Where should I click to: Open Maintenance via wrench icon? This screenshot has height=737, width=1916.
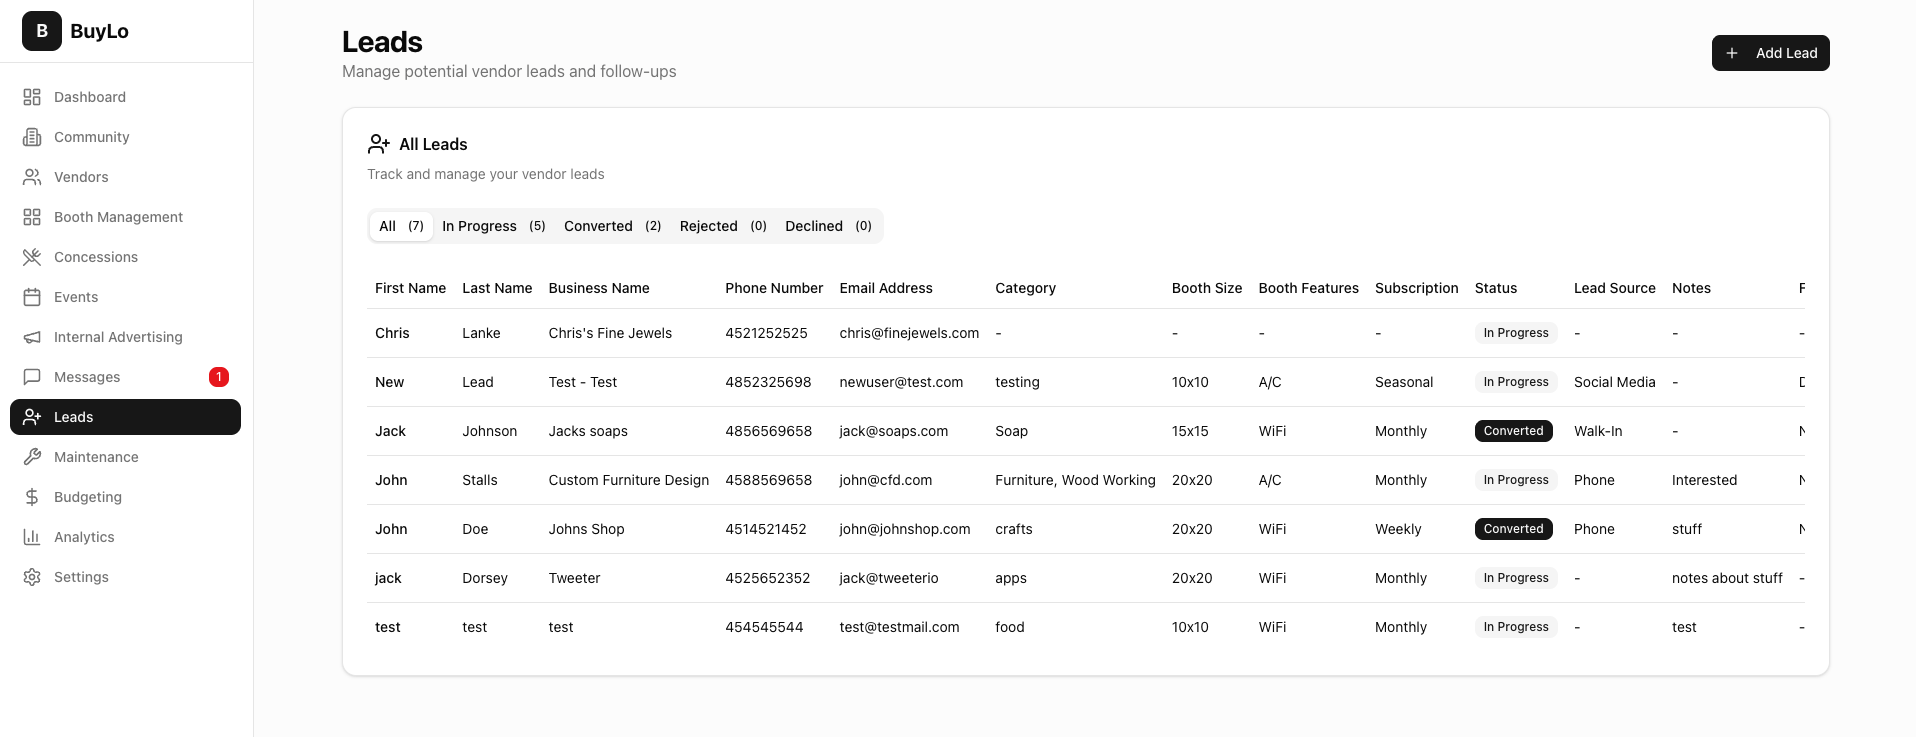tap(32, 457)
